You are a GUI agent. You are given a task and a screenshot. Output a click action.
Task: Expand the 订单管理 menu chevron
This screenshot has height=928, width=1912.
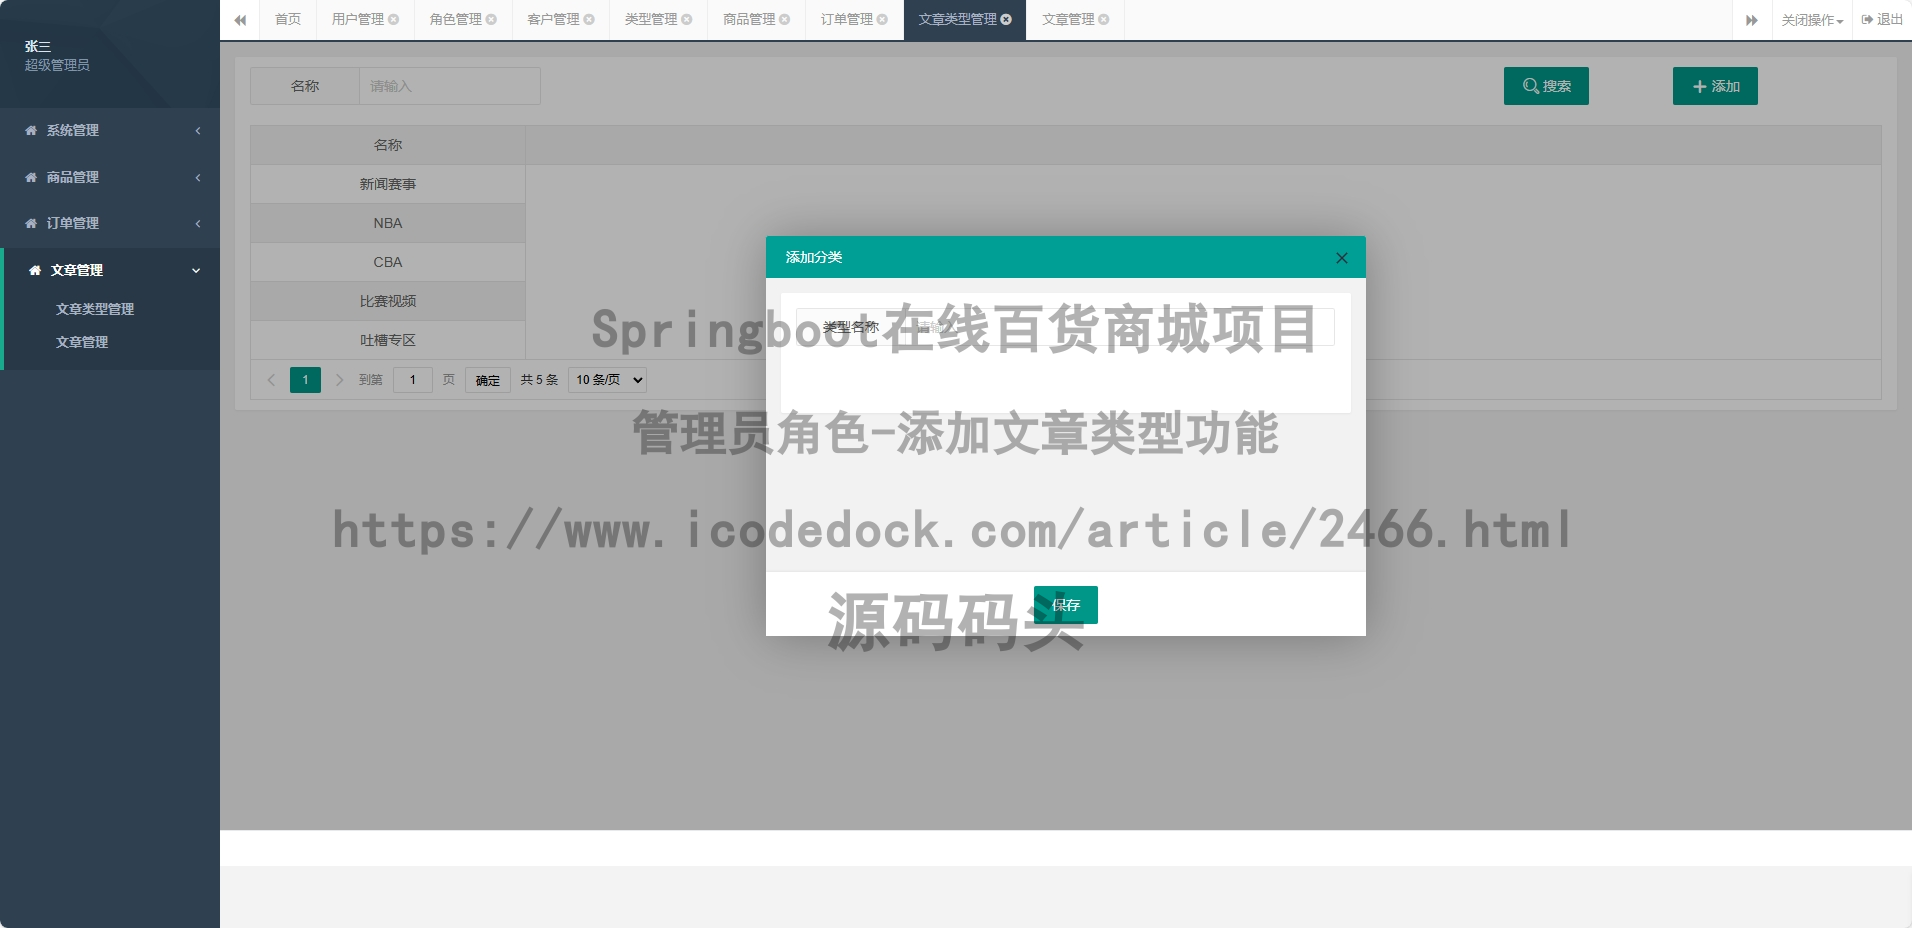pos(198,223)
